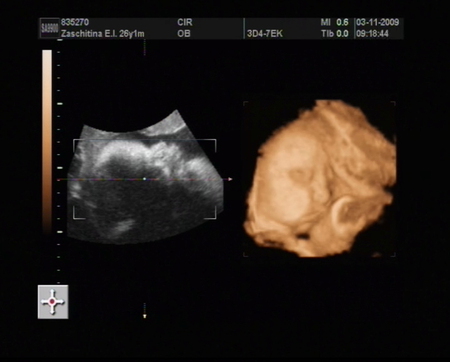Click the top-right ROI box corner
The image size is (450, 362).
click(213, 142)
